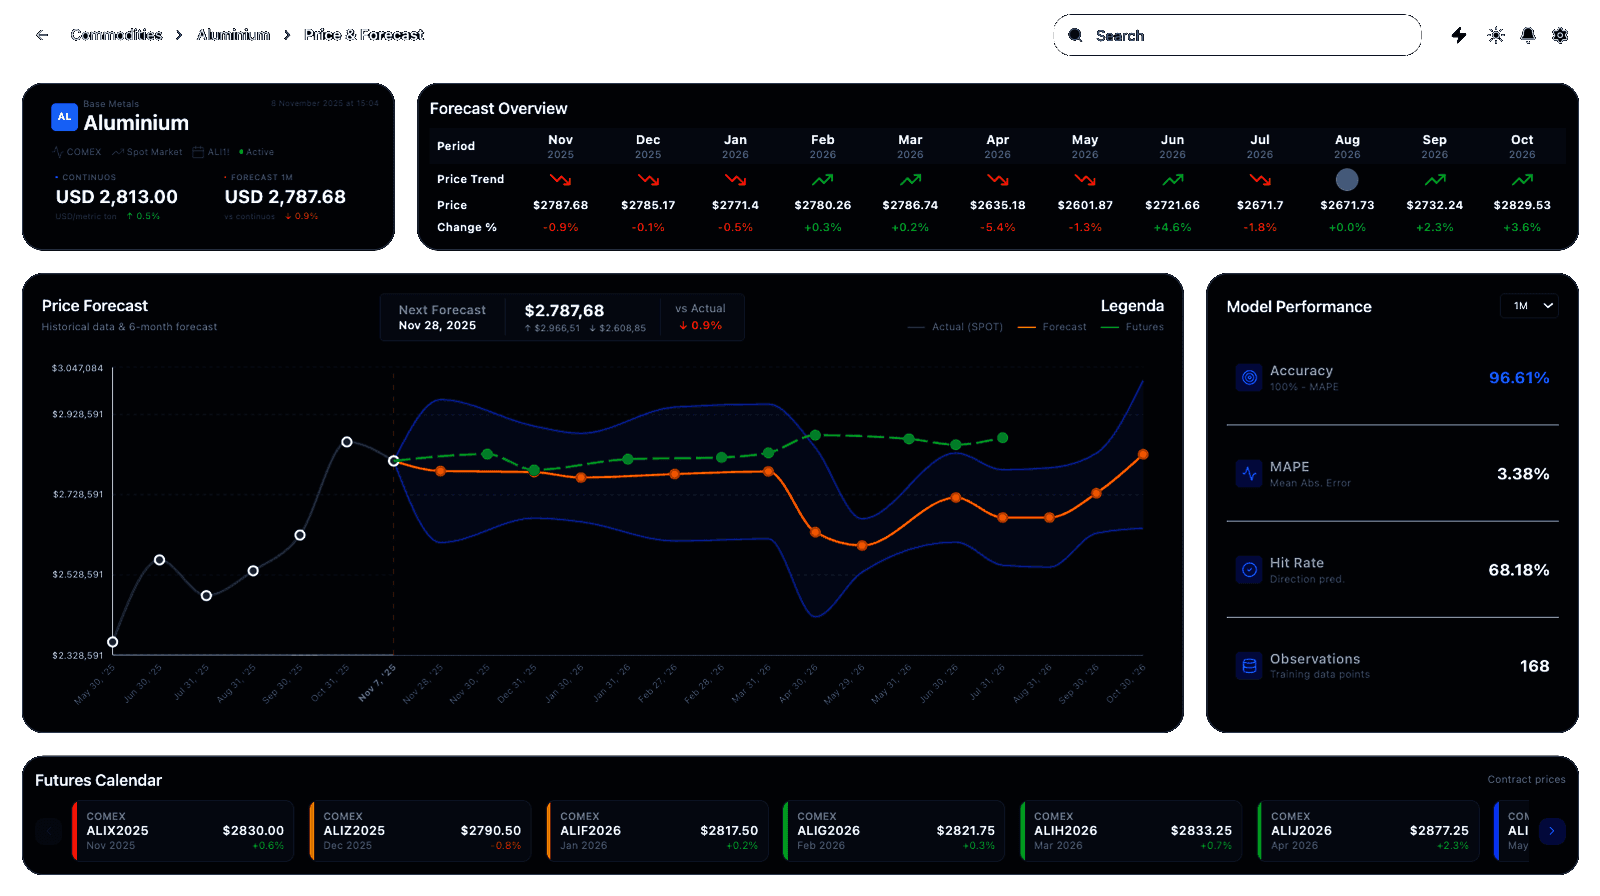Click the 96.61% accuracy value
The width and height of the screenshot is (1600, 896).
pos(1519,378)
